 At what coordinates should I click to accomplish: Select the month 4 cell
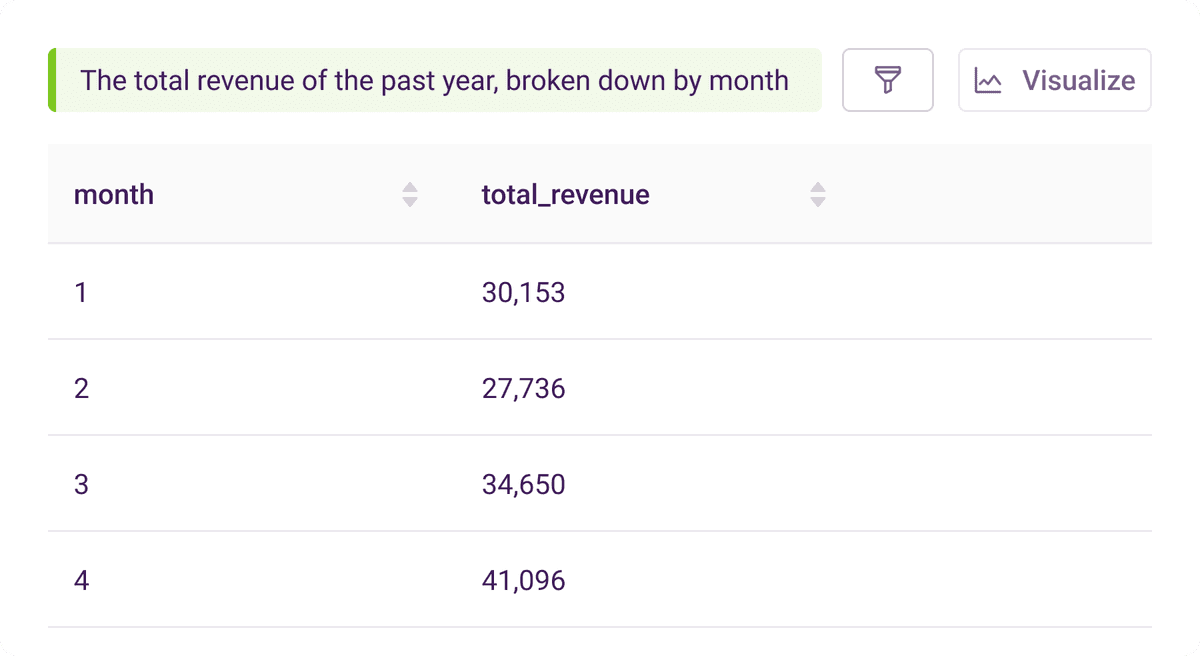coord(81,580)
